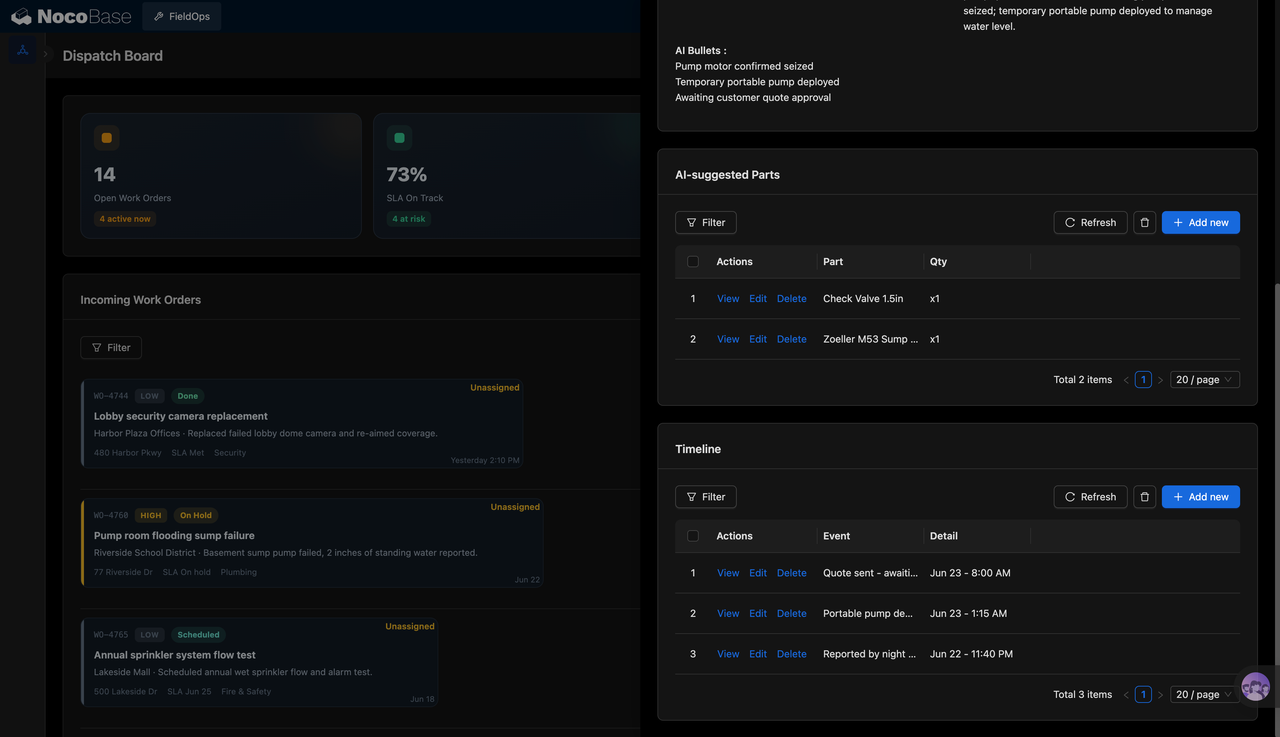Click the green SLA On Track icon

point(399,138)
